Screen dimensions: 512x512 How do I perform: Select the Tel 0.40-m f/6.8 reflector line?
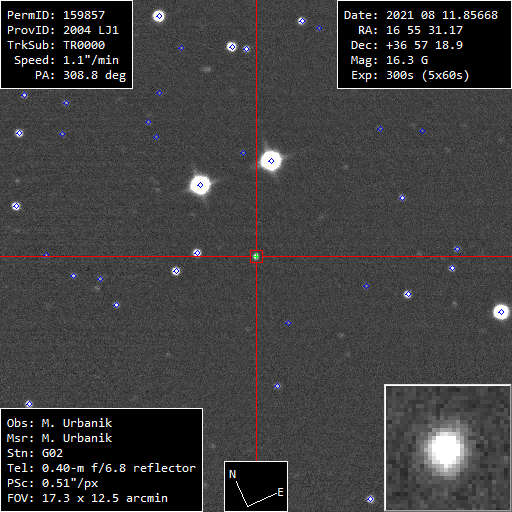(x=101, y=468)
